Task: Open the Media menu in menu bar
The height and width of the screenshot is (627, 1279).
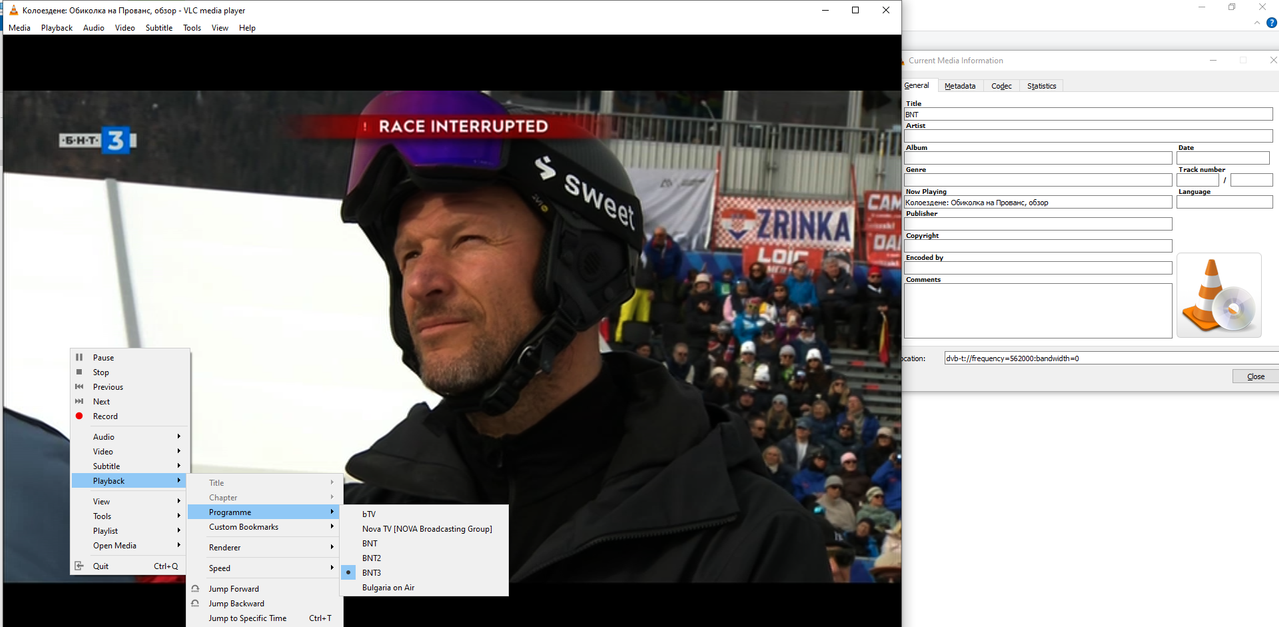Action: point(19,28)
